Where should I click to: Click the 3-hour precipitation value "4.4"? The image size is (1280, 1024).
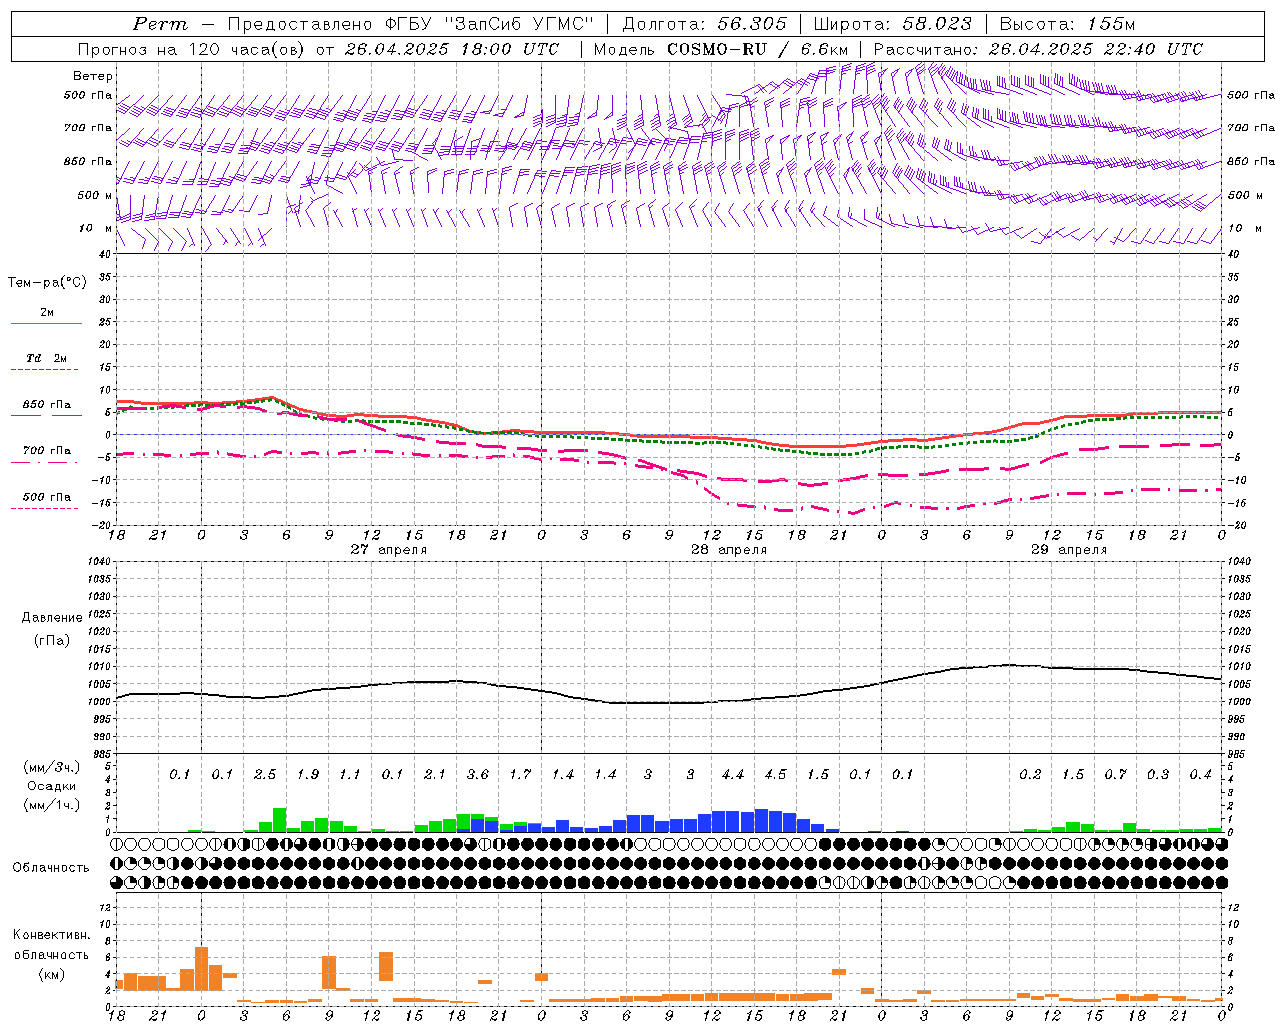click(x=733, y=774)
